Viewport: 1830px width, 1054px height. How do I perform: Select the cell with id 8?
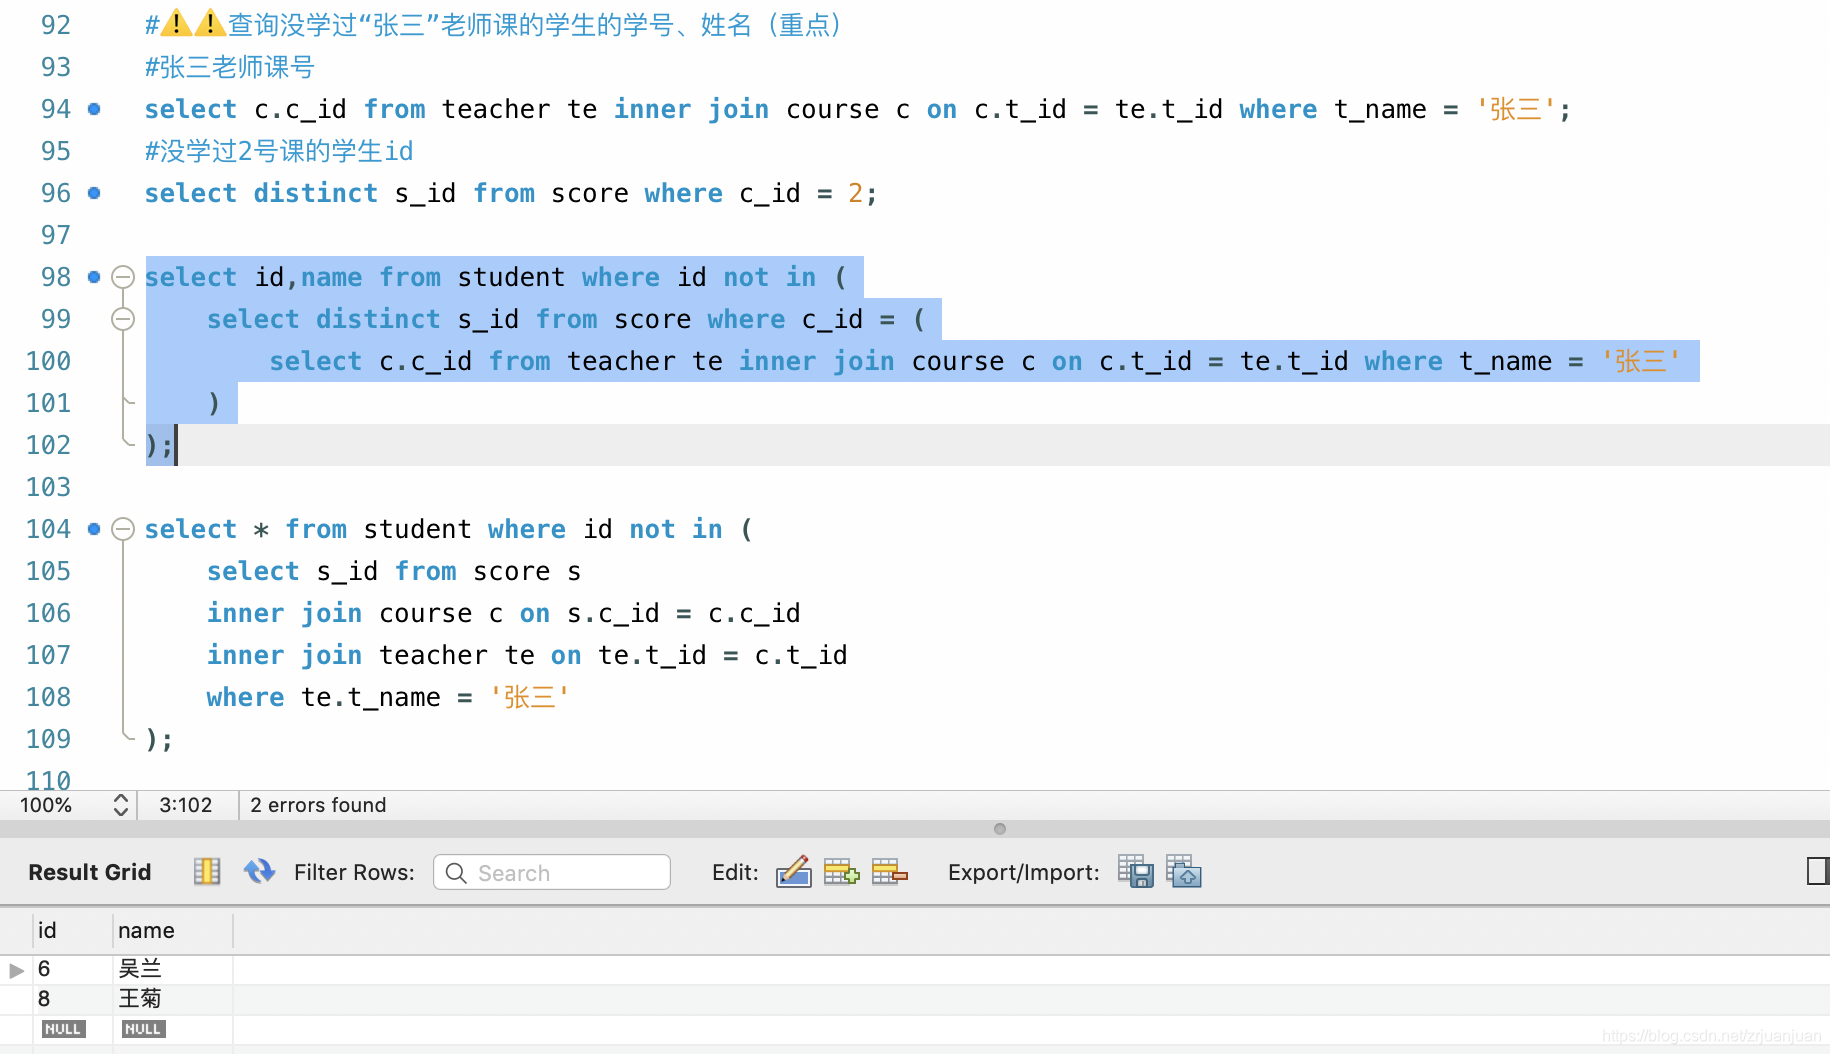pyautogui.click(x=72, y=999)
